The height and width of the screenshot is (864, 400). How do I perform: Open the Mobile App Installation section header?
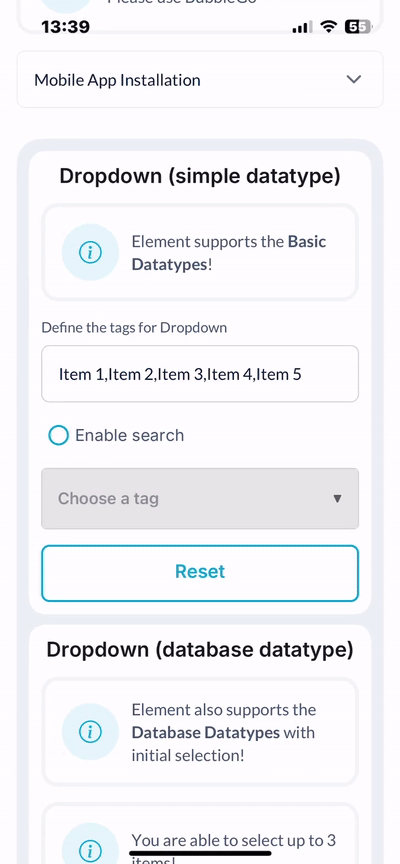[x=200, y=79]
